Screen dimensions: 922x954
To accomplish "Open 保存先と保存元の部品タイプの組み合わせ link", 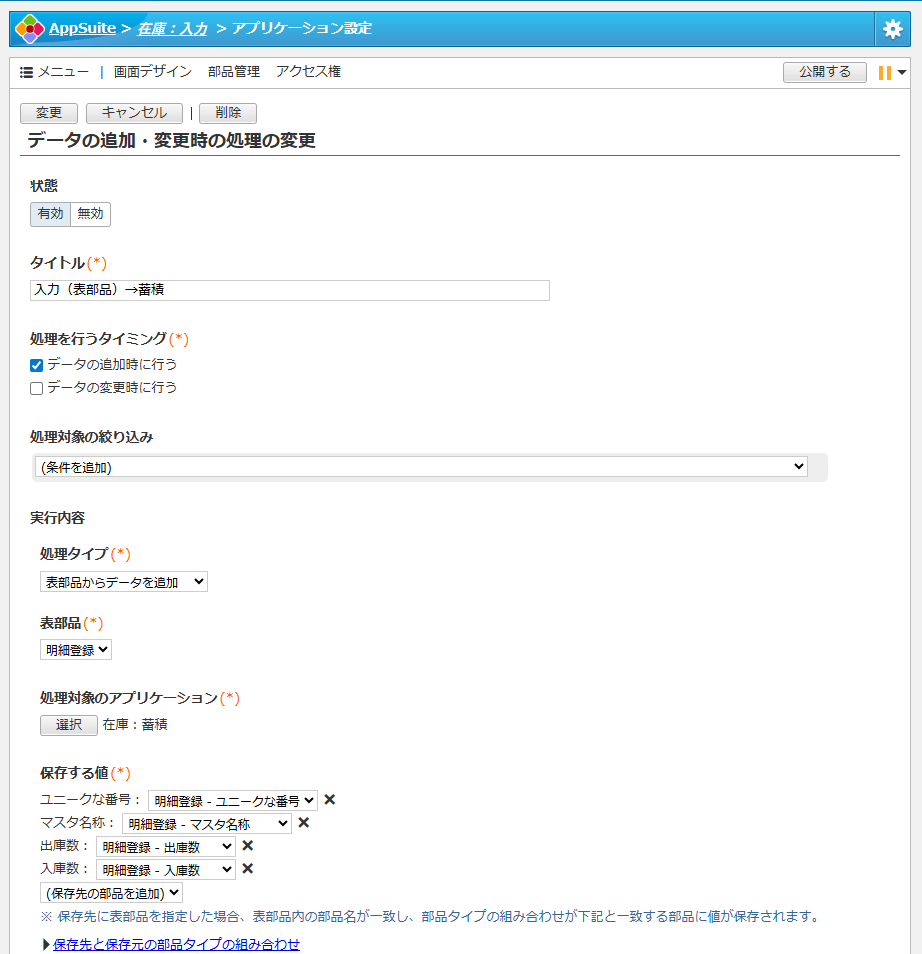I will coord(176,944).
